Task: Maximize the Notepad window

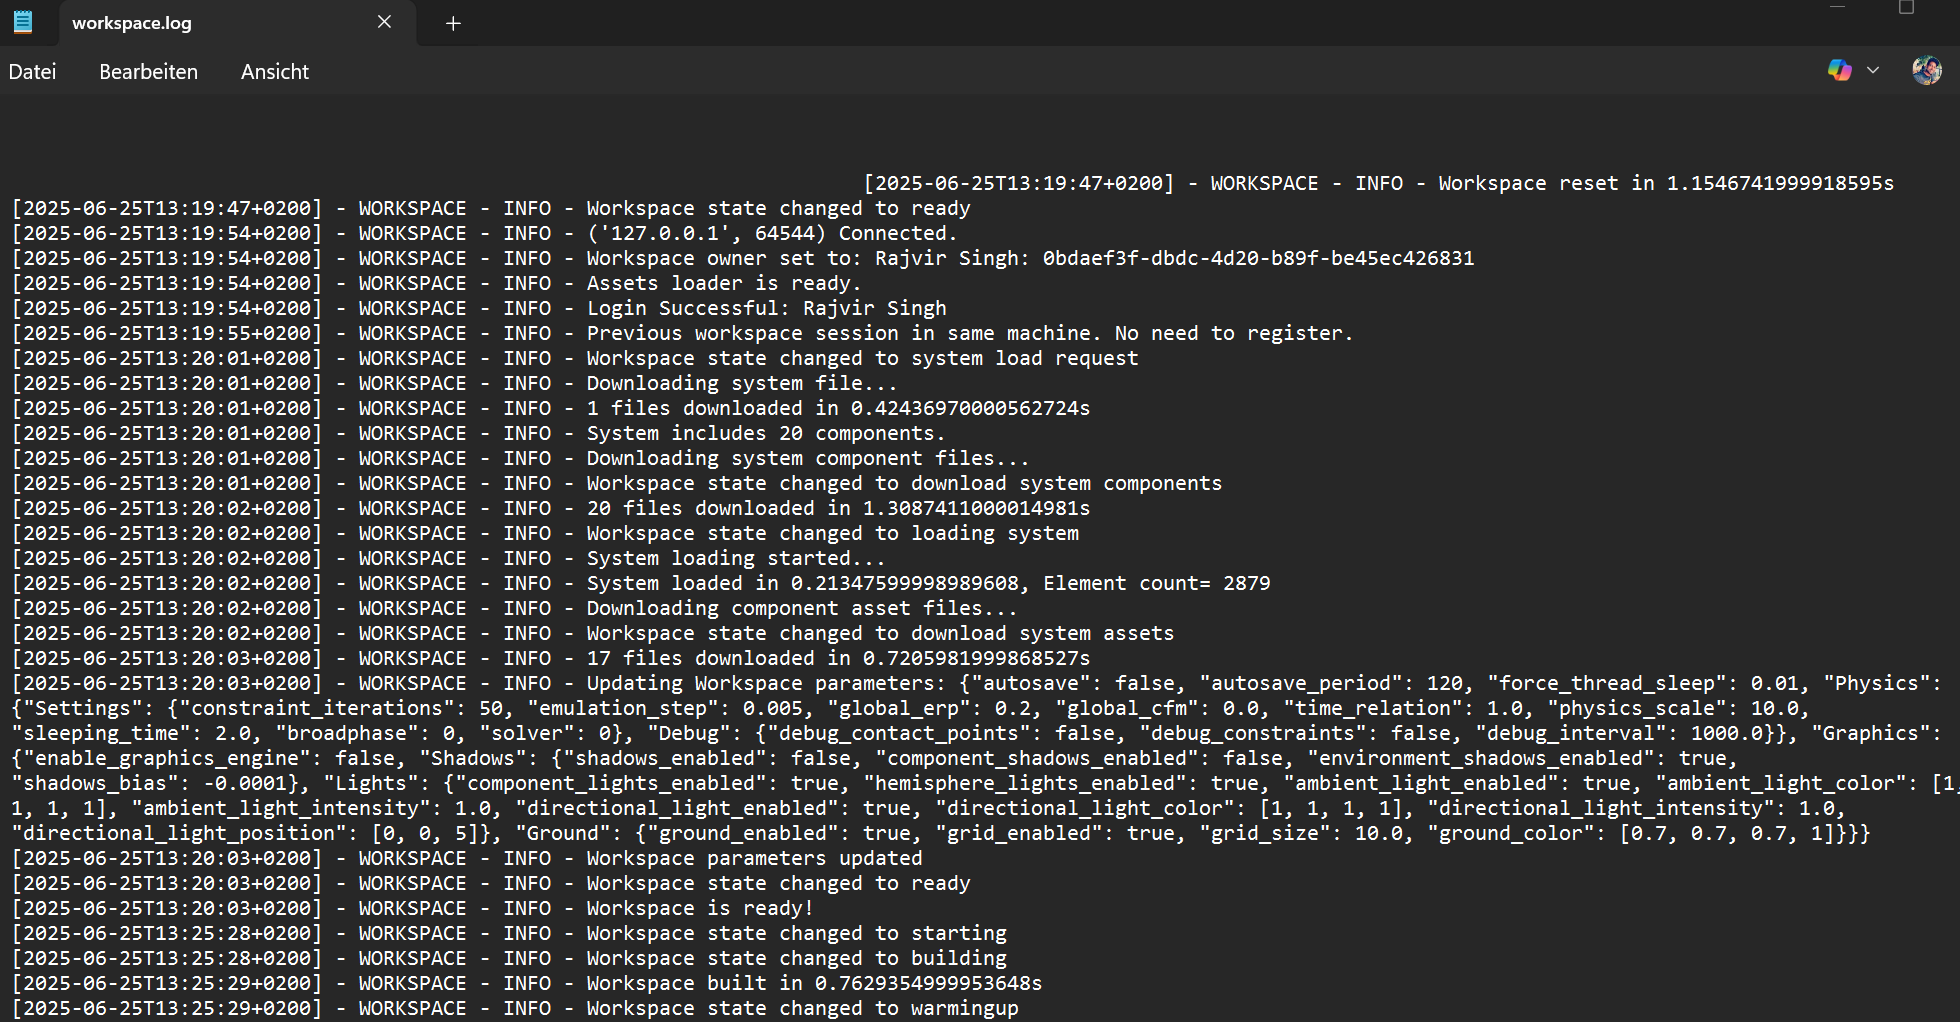Action: pyautogui.click(x=1906, y=8)
